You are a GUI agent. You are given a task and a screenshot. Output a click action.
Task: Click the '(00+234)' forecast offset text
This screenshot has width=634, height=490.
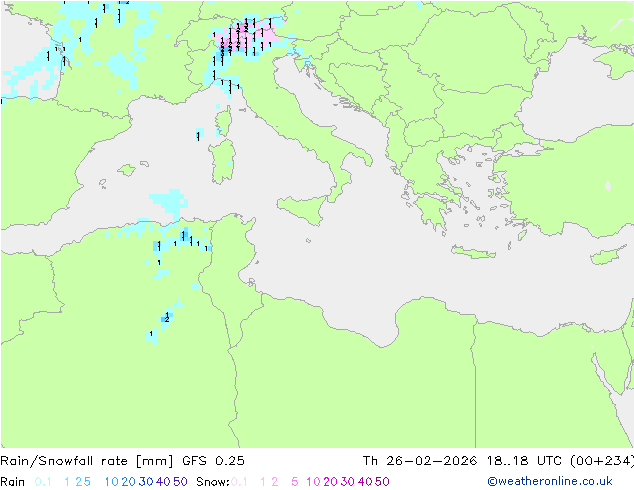point(602,461)
